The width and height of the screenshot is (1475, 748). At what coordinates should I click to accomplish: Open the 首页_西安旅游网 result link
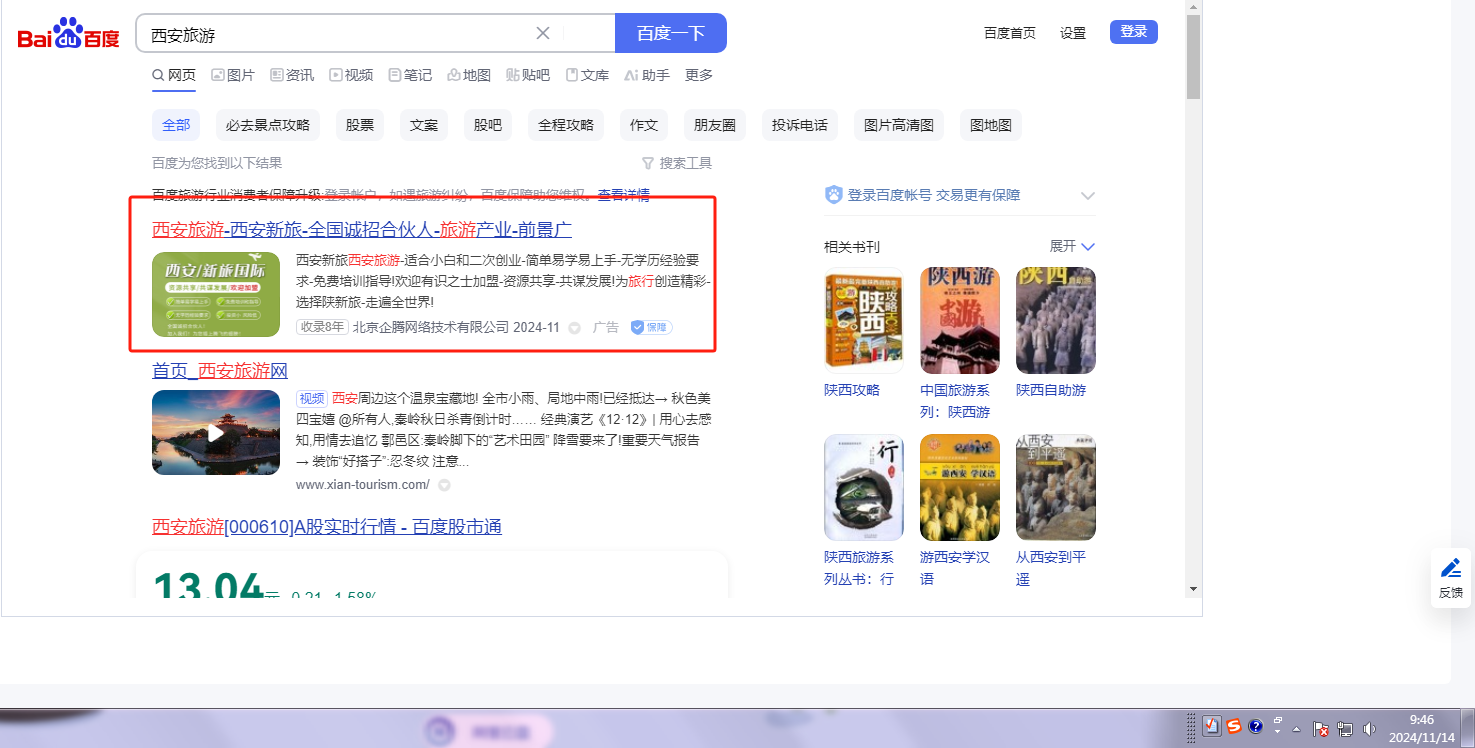[220, 371]
